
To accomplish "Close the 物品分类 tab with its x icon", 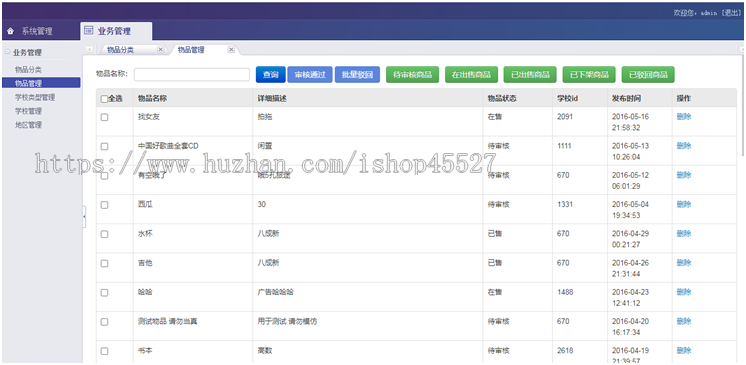I will point(160,49).
